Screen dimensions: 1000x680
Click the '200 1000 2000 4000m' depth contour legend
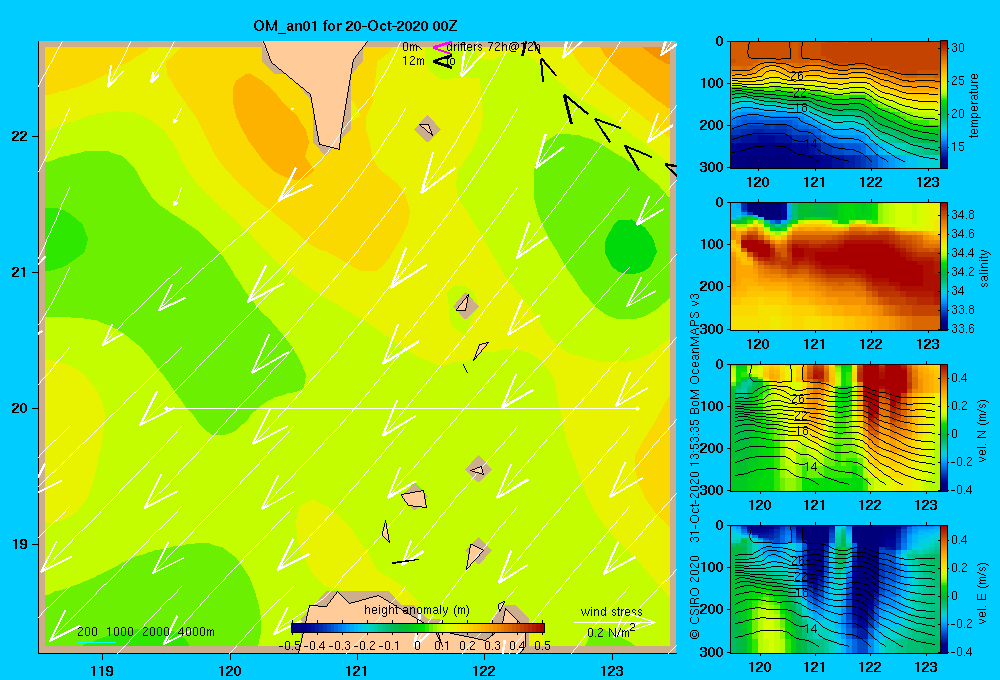(x=146, y=632)
